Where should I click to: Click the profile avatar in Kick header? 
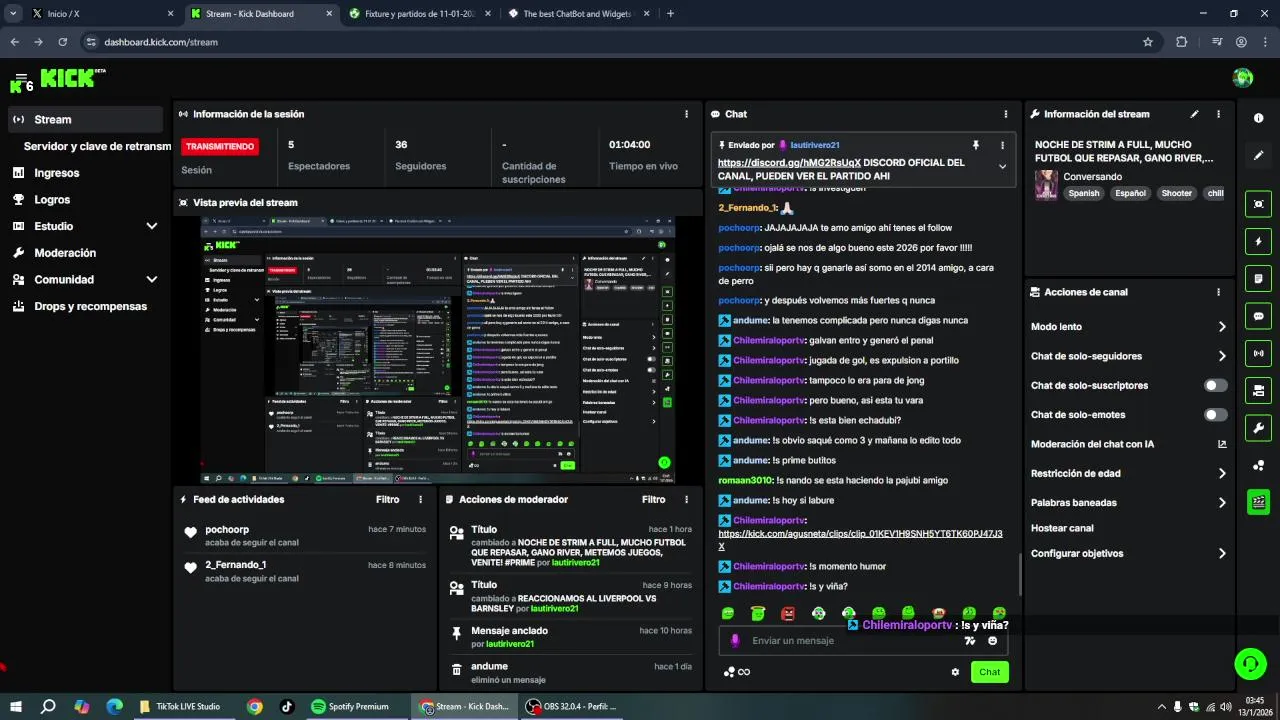pos(1243,78)
